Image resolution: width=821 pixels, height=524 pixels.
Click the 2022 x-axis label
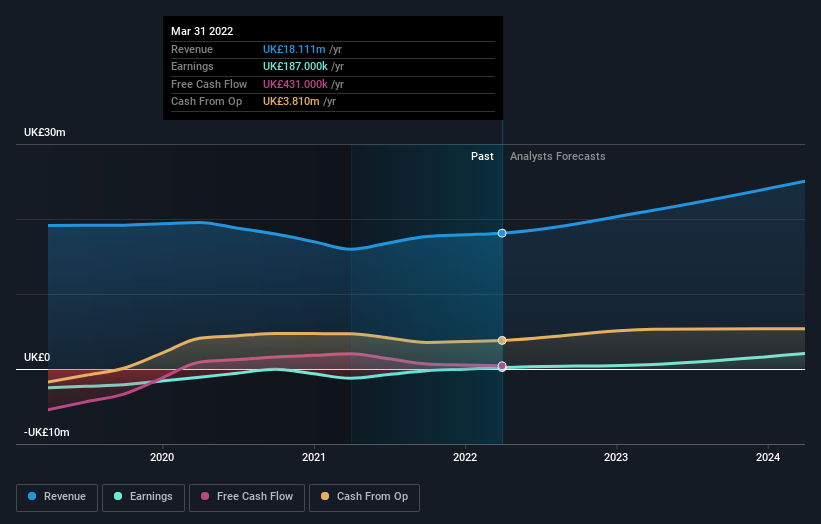[x=465, y=457]
